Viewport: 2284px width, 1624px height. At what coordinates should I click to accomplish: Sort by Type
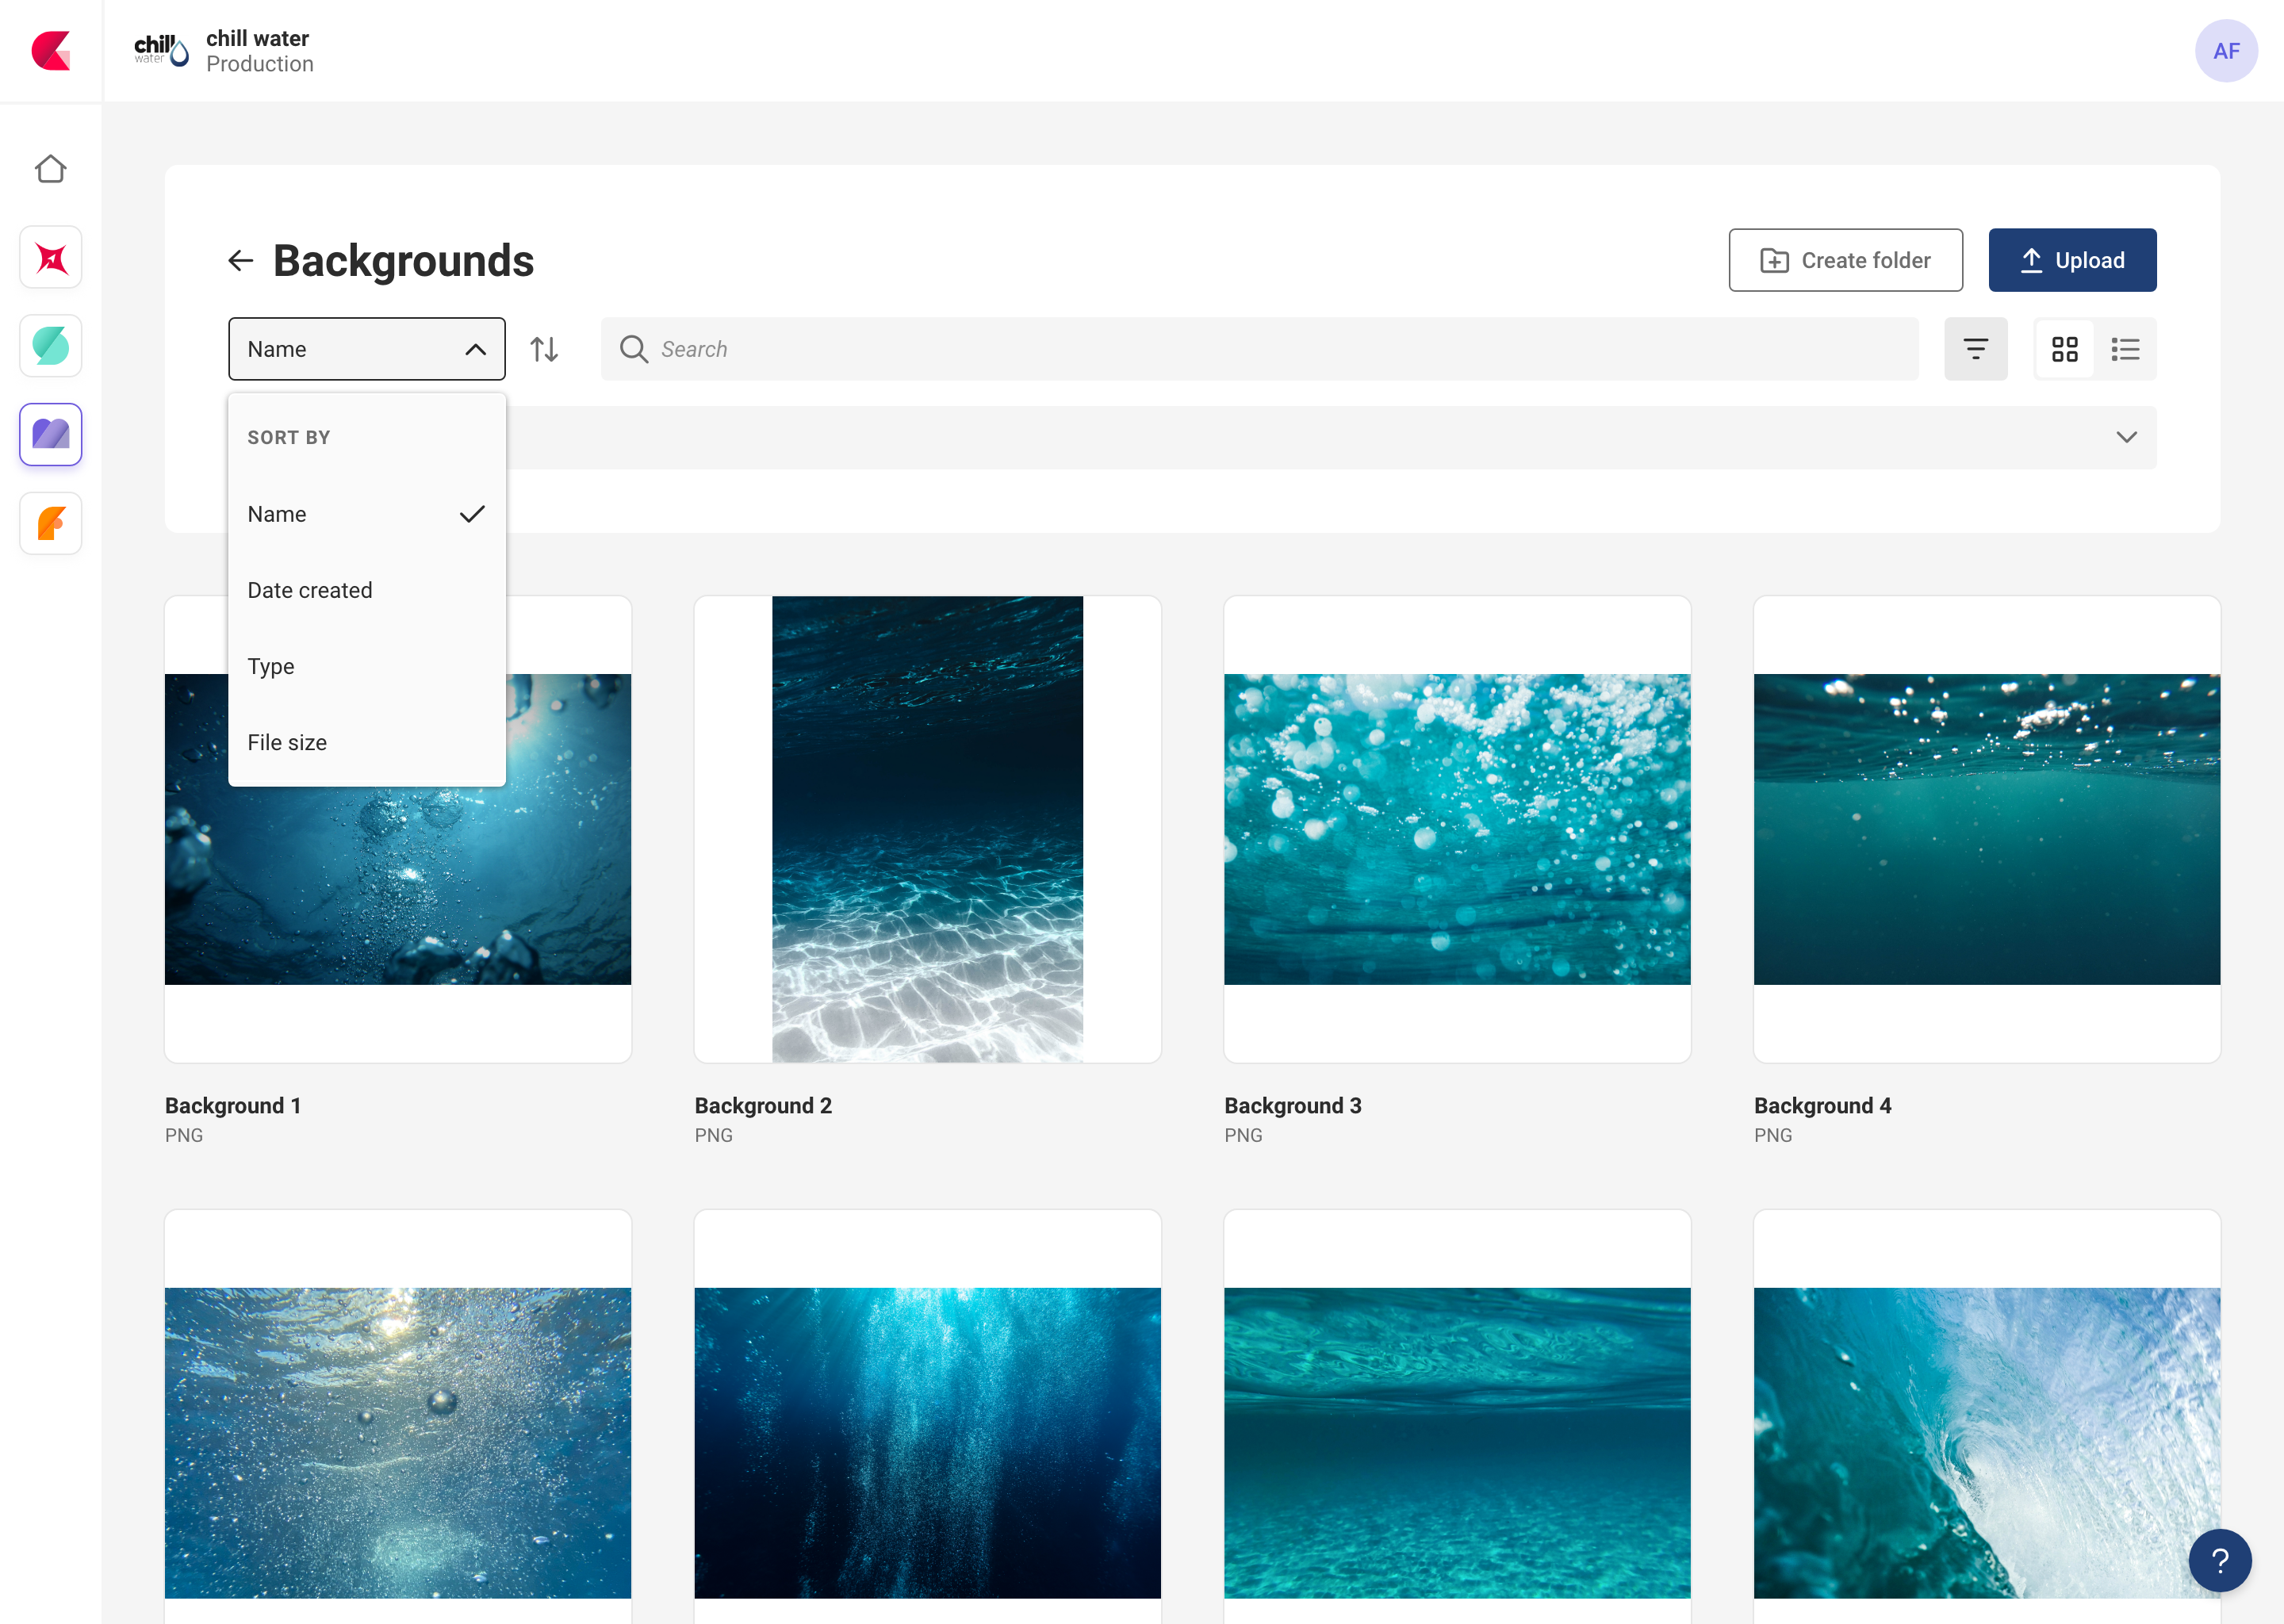point(367,666)
